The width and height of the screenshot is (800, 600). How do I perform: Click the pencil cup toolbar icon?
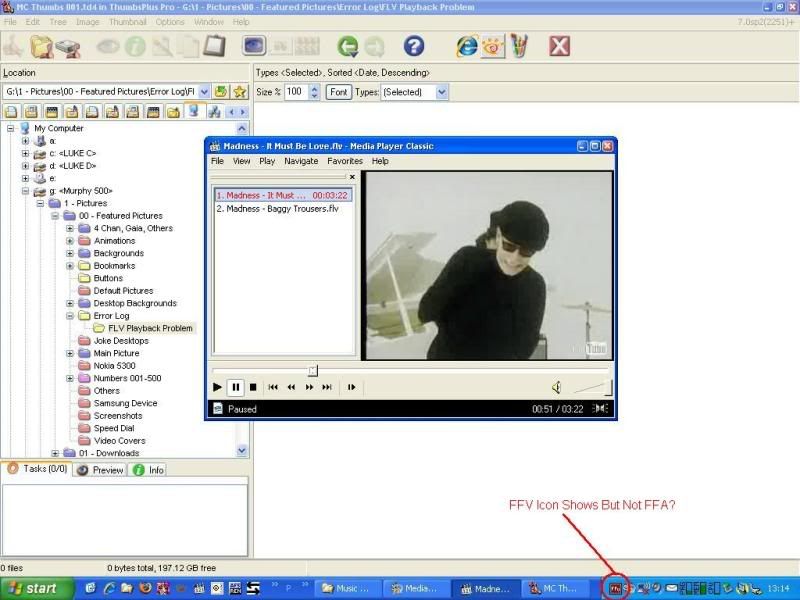519,46
